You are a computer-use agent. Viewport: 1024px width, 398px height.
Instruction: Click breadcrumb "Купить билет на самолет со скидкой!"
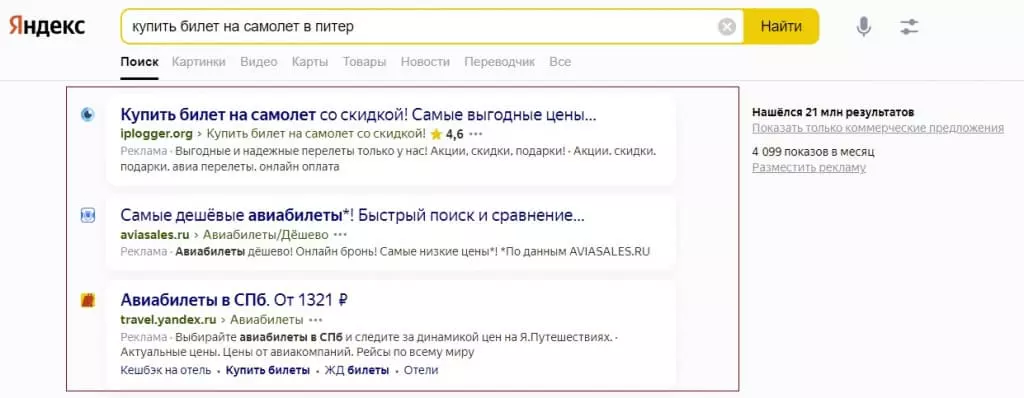pos(316,134)
